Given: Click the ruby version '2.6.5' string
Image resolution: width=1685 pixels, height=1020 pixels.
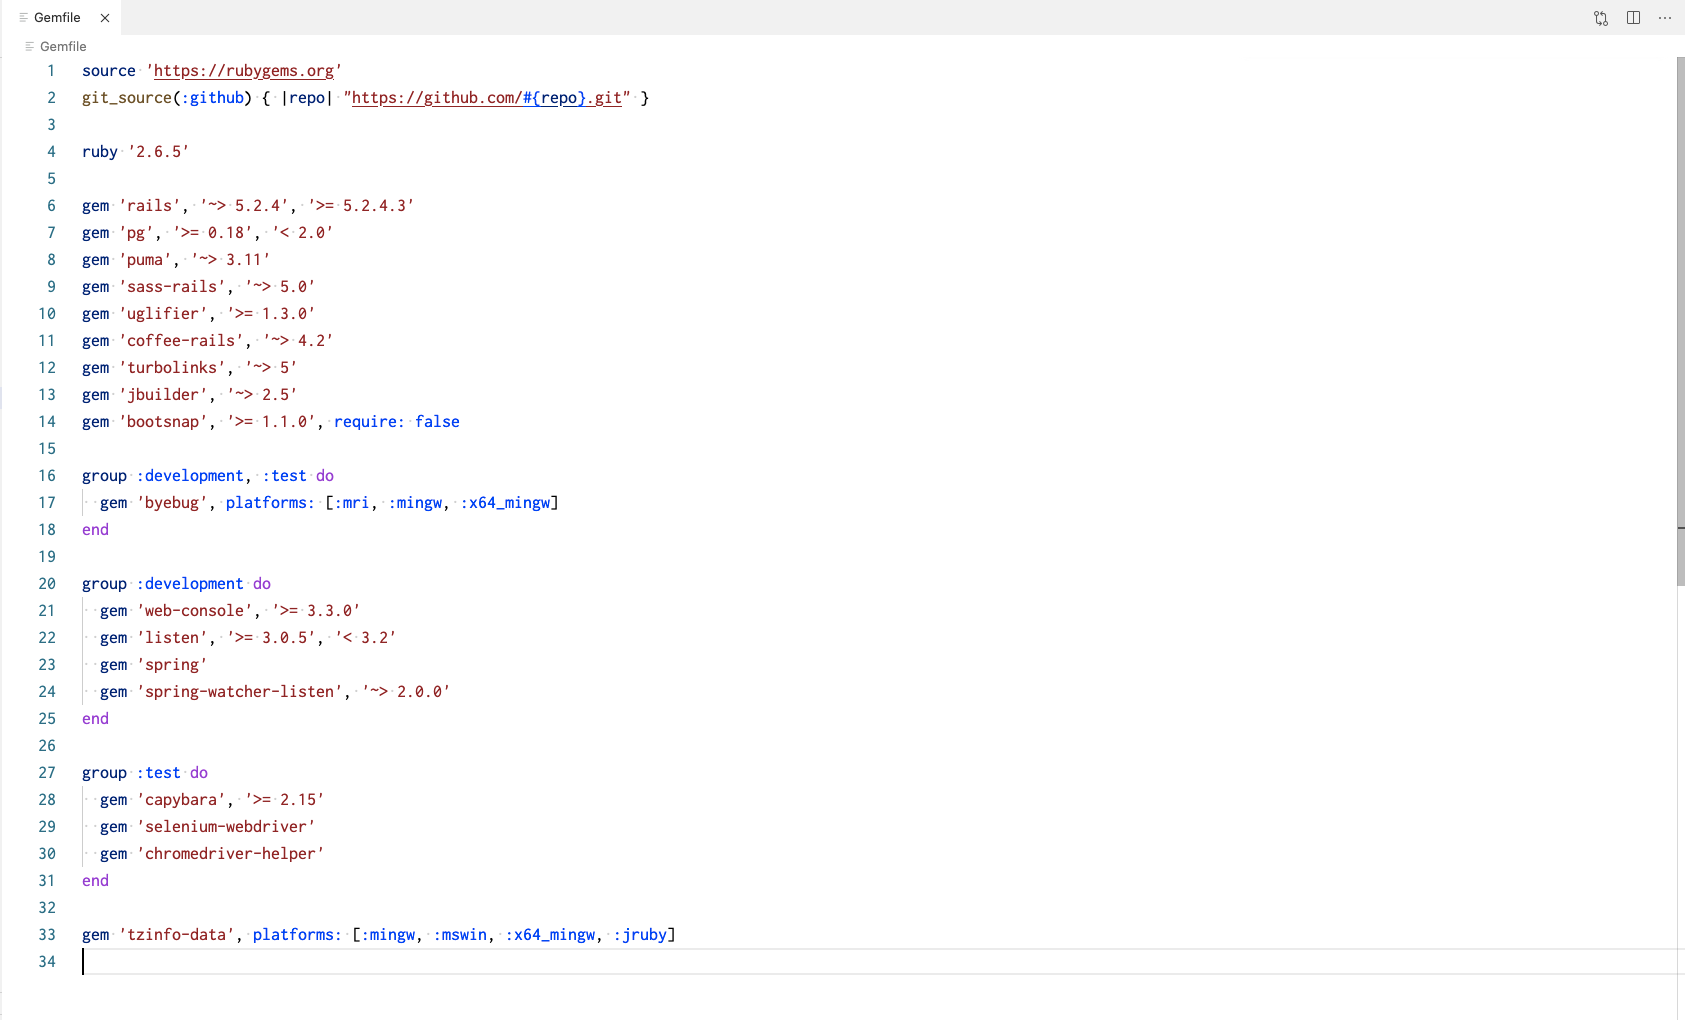Looking at the screenshot, I should point(159,152).
